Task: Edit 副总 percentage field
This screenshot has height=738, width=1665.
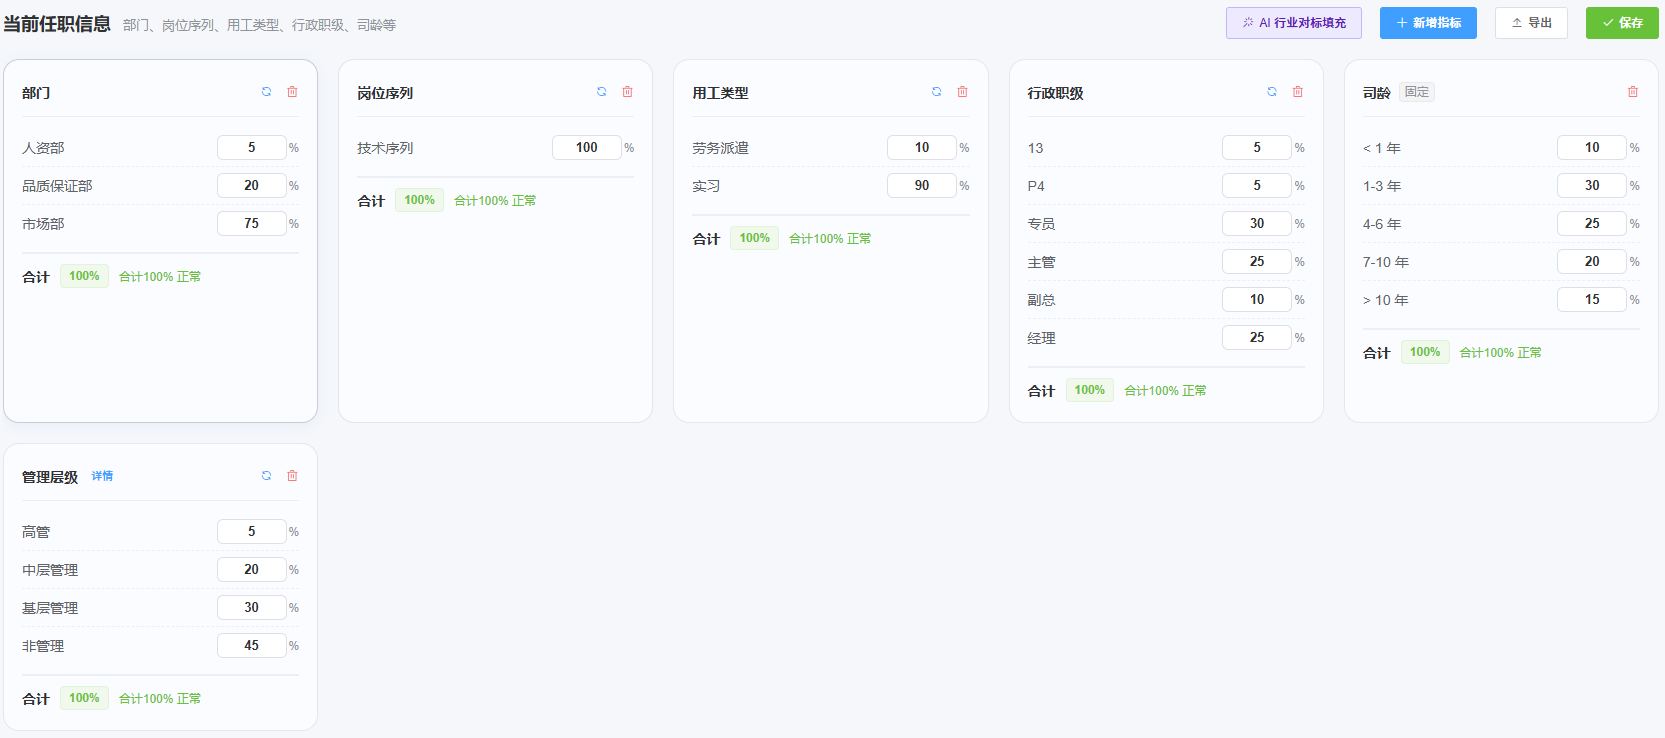Action: click(1257, 300)
